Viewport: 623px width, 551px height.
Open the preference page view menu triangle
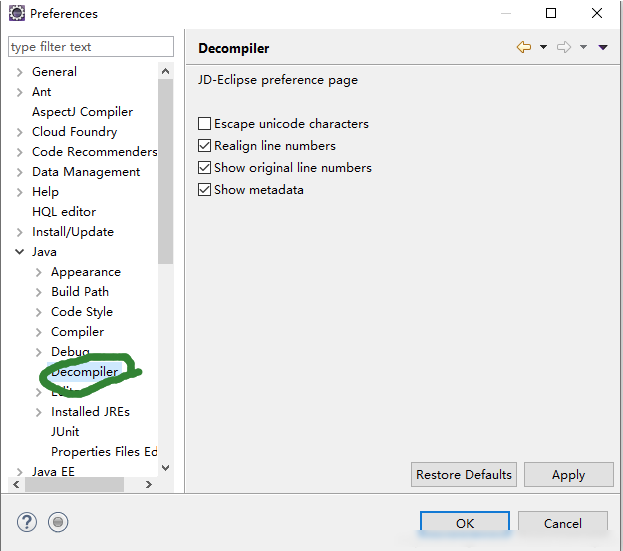click(603, 47)
